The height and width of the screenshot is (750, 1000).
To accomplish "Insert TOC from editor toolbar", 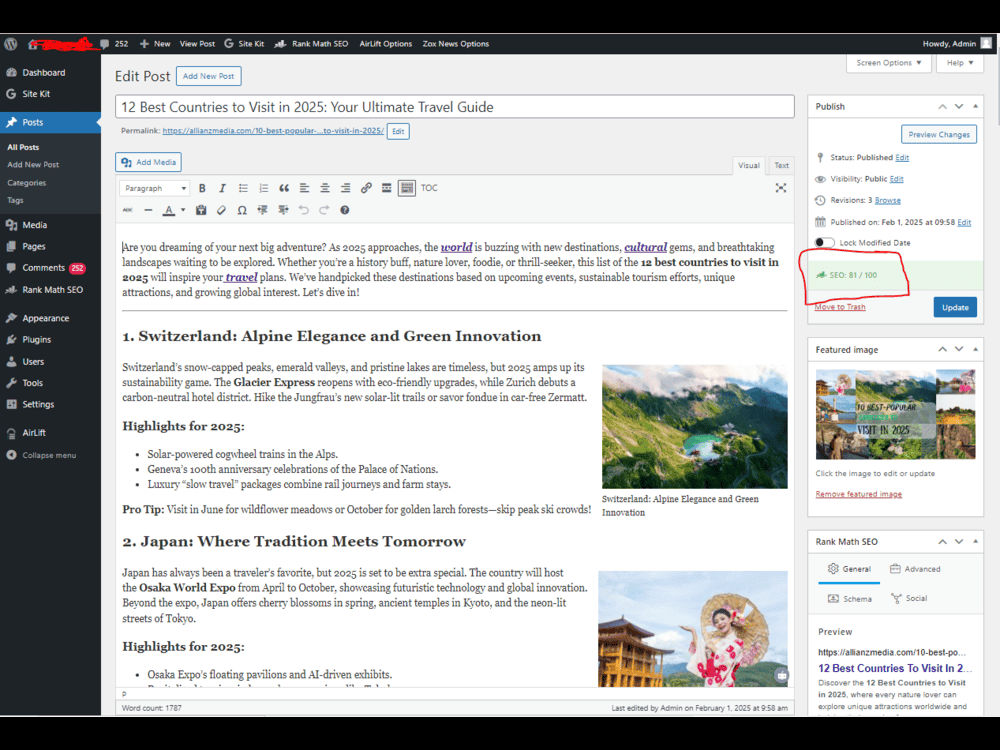I will pyautogui.click(x=429, y=188).
